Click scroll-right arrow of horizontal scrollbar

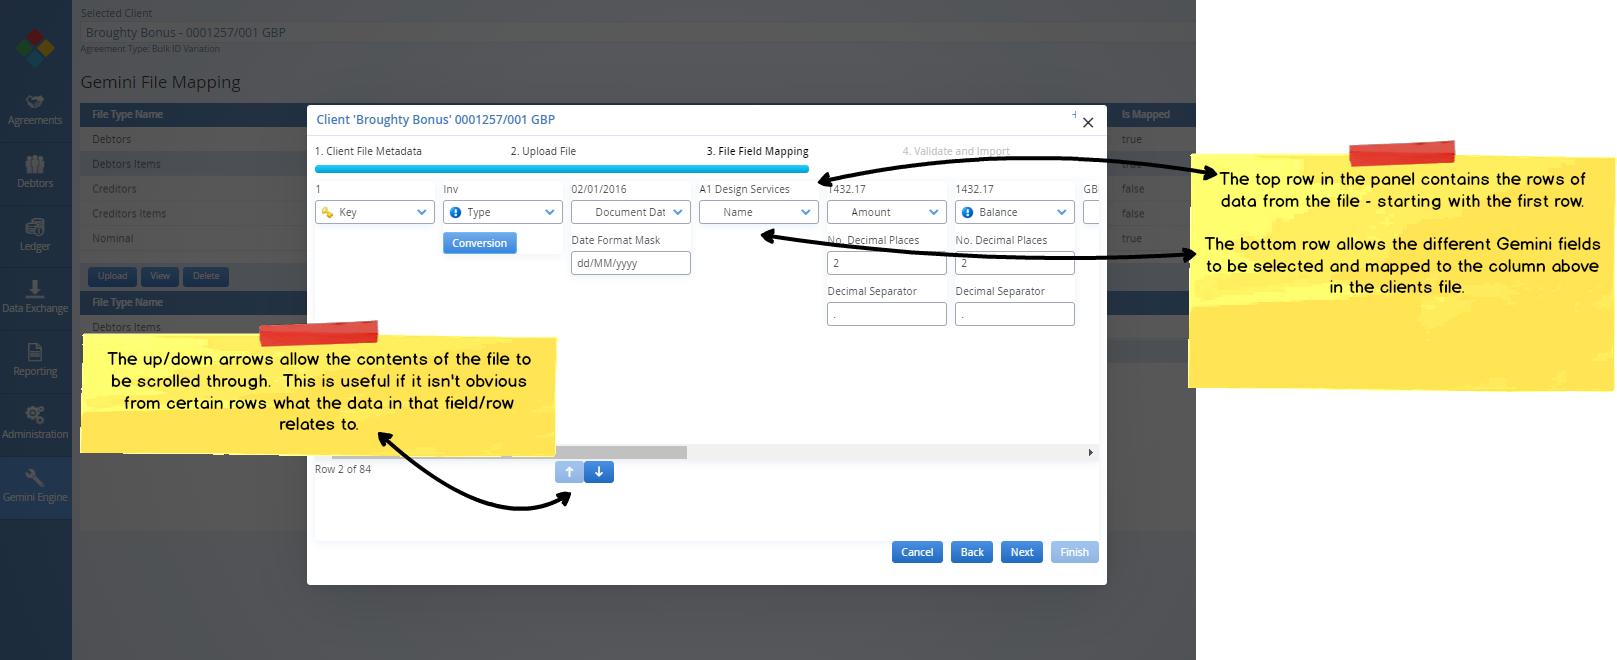(x=1091, y=453)
